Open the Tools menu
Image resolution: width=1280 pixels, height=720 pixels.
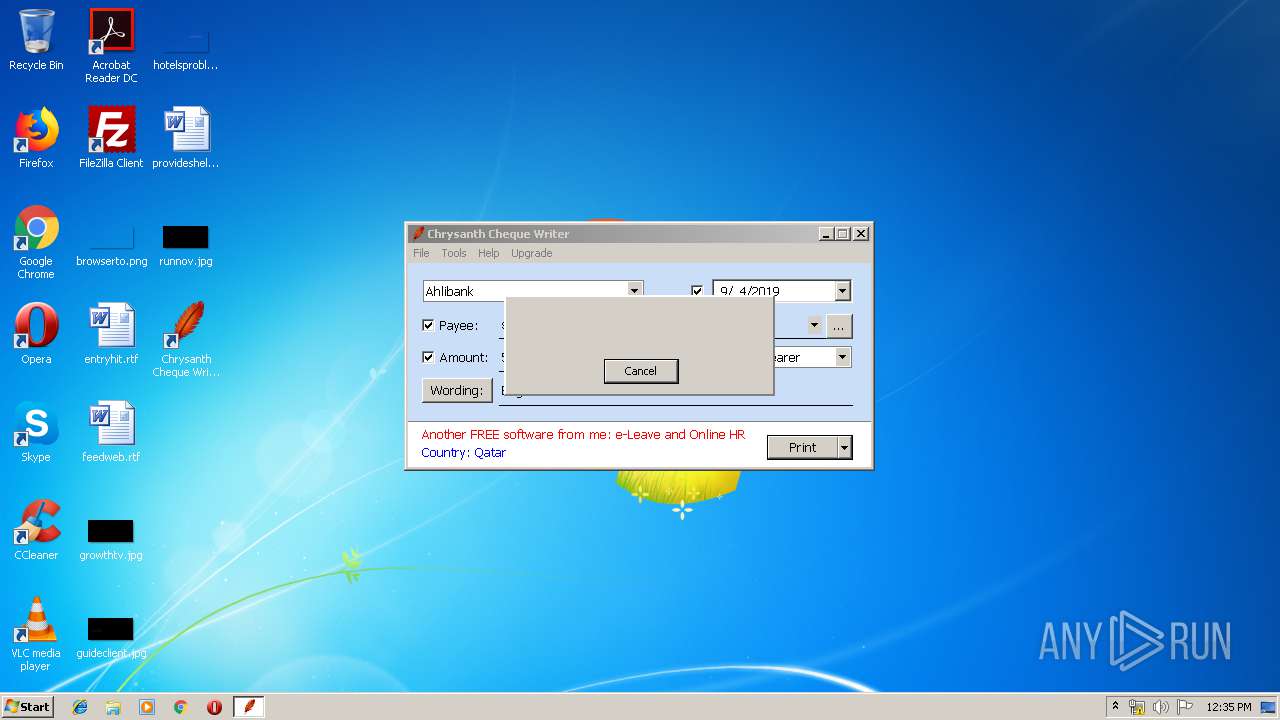coord(454,253)
